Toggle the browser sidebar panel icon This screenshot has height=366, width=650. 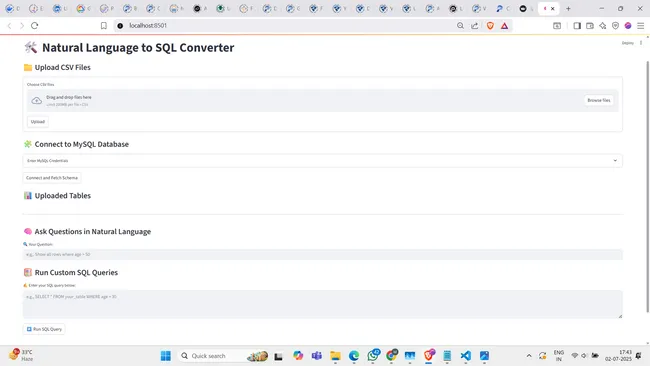pos(577,26)
